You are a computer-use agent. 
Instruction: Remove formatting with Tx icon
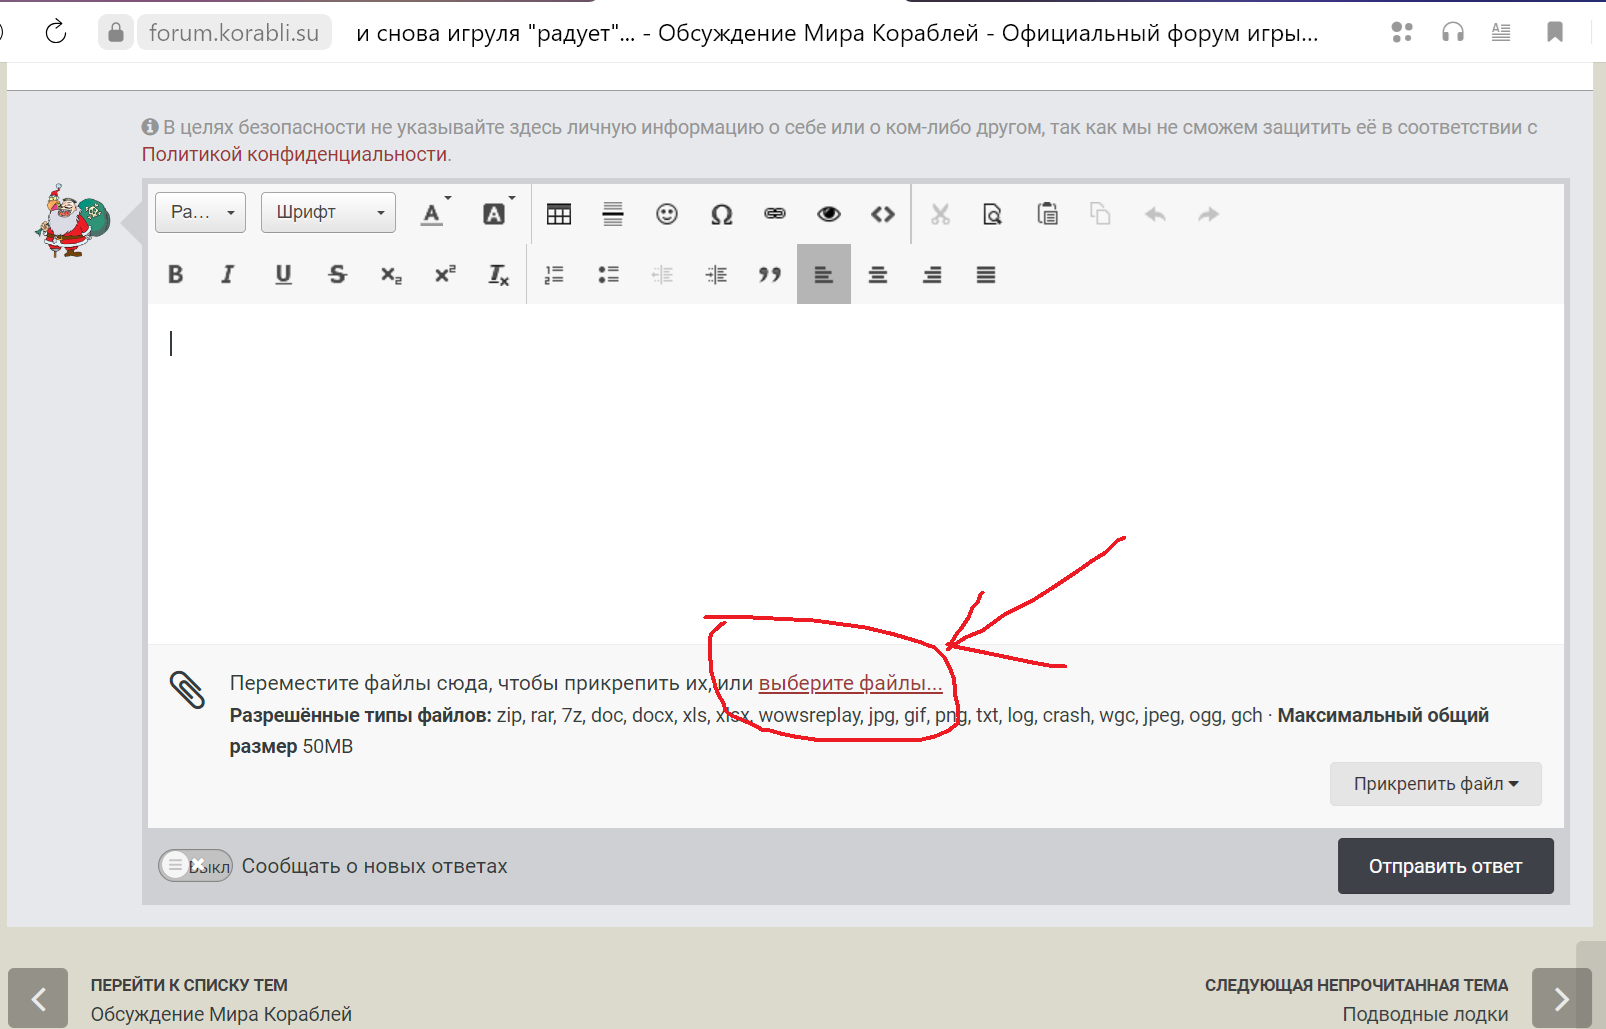[x=498, y=274]
